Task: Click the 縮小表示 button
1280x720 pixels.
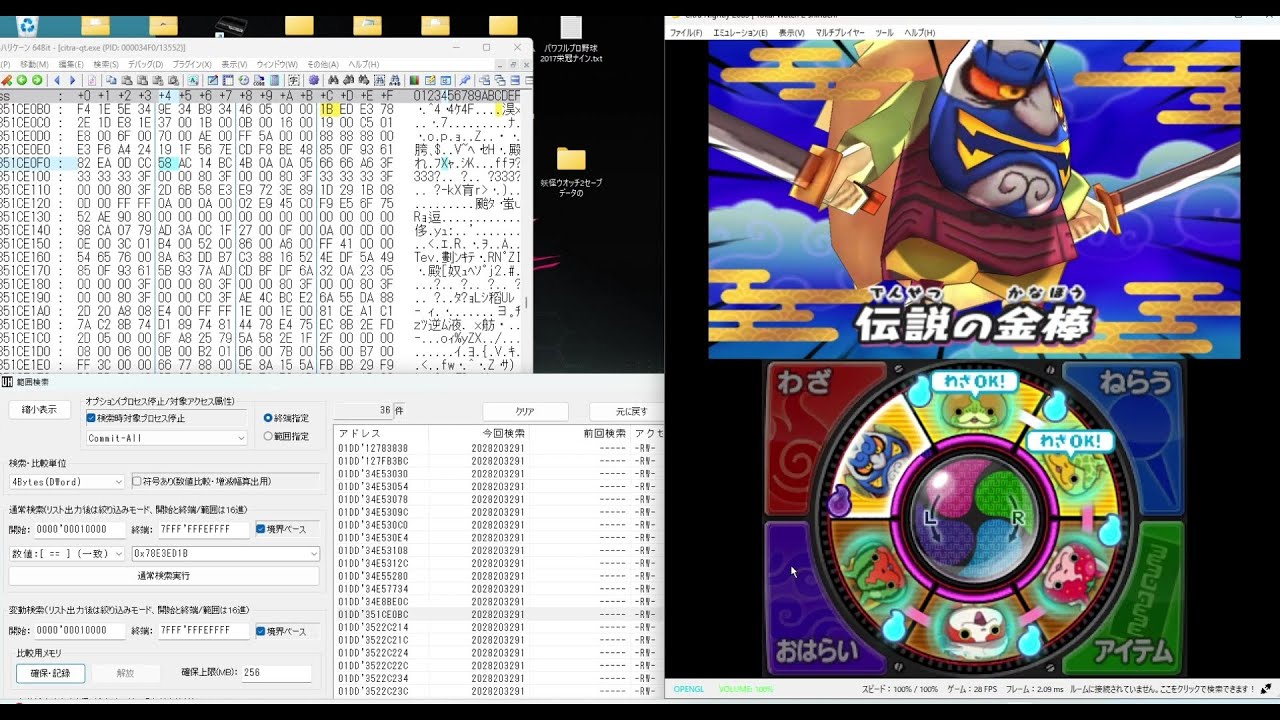Action: [x=40, y=409]
